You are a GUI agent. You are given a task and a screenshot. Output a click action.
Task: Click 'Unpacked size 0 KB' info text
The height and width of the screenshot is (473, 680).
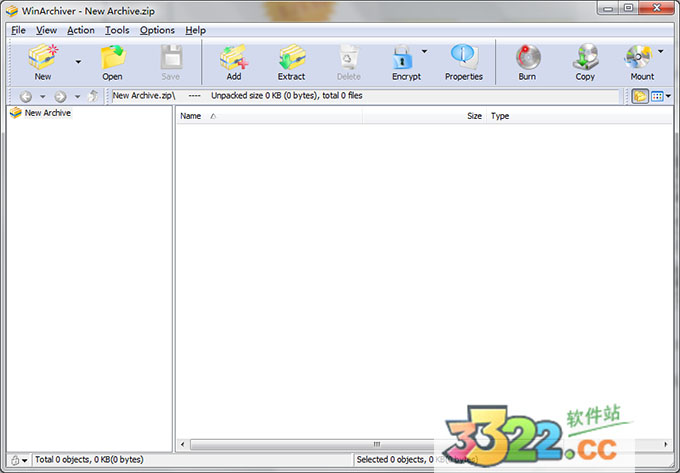click(x=287, y=96)
